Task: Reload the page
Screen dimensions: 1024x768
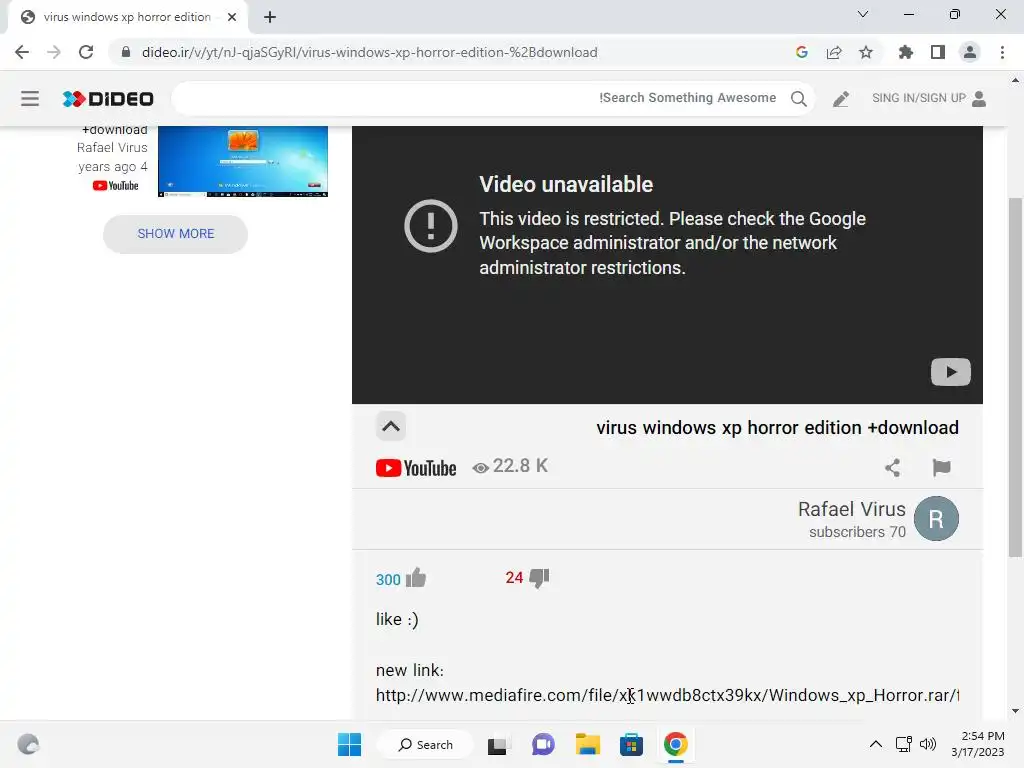Action: [86, 52]
